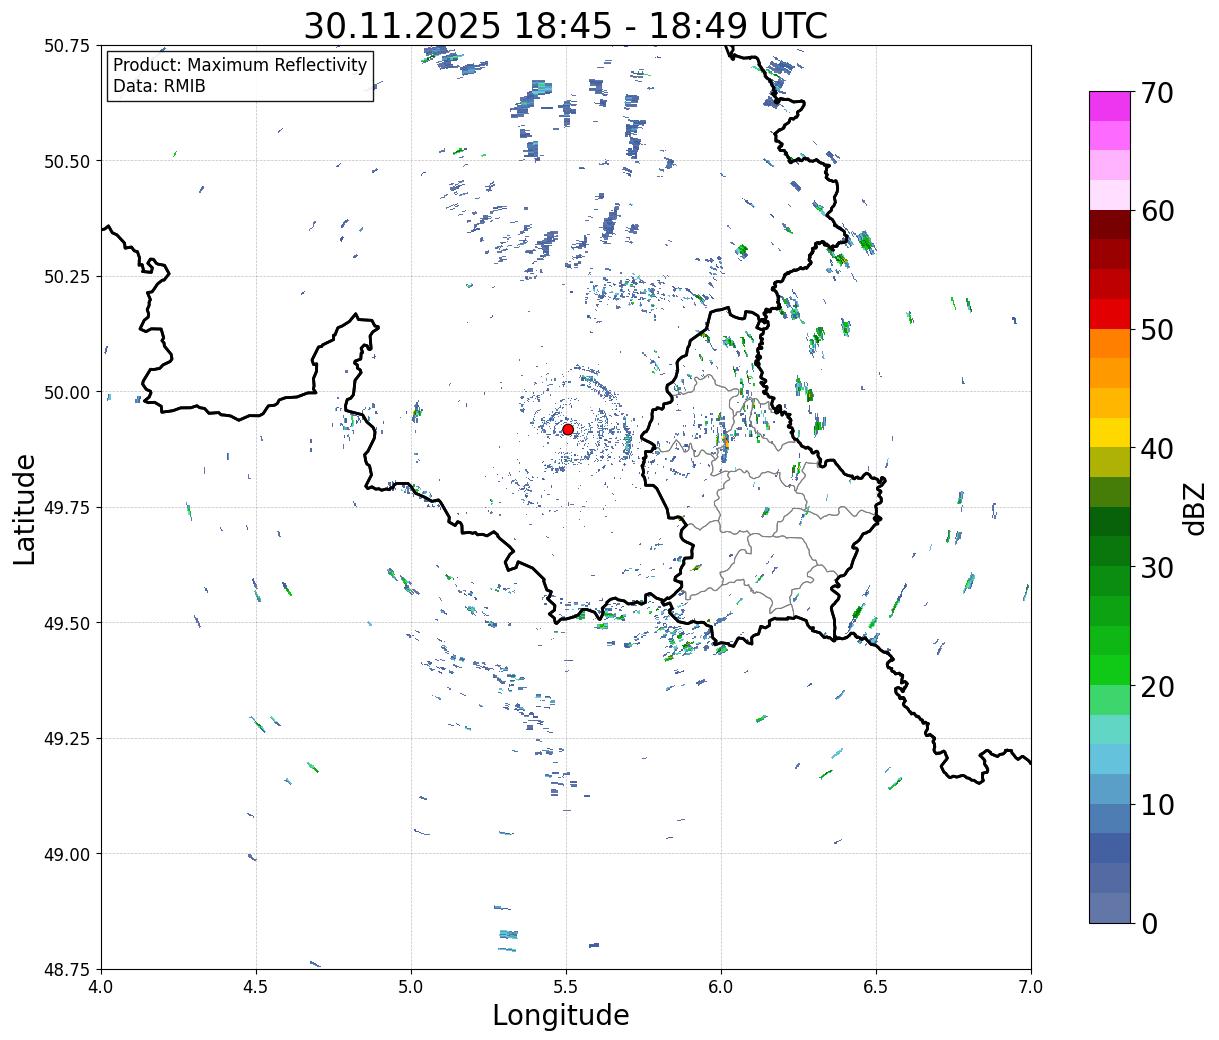Click the red radar site marker
Viewport: 1219px width, 1040px height.
(567, 429)
